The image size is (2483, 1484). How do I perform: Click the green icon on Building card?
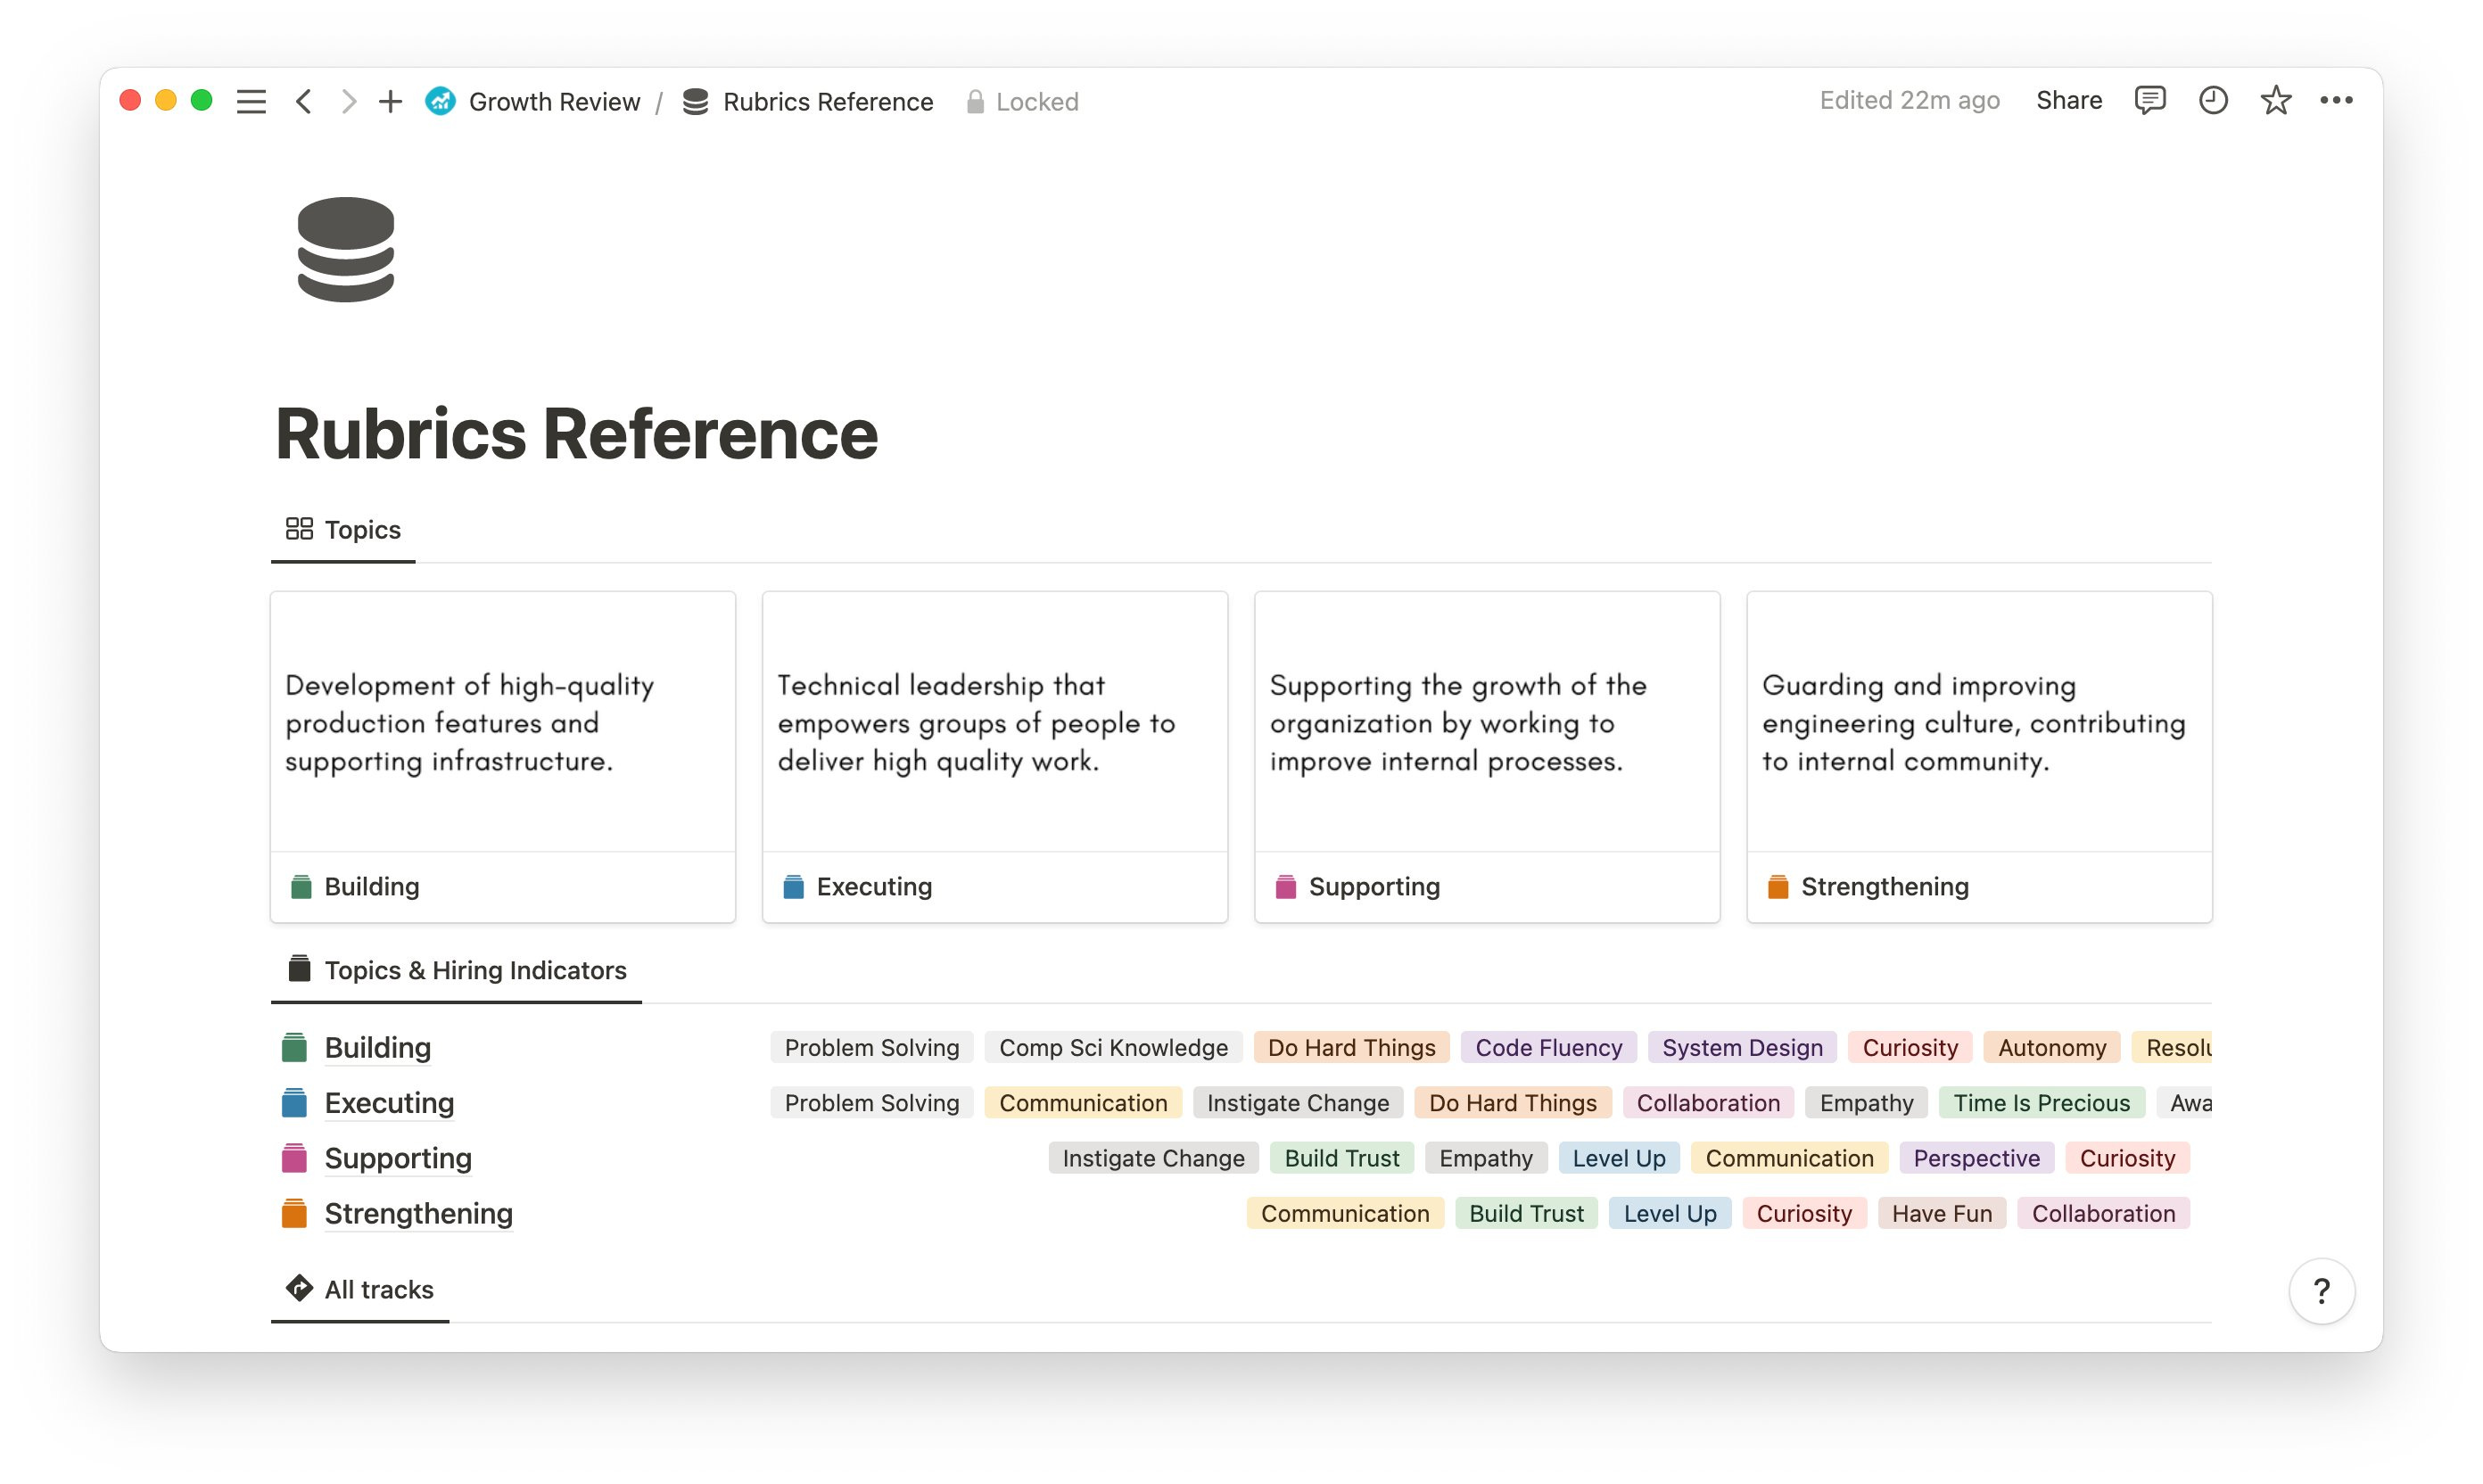click(x=300, y=886)
